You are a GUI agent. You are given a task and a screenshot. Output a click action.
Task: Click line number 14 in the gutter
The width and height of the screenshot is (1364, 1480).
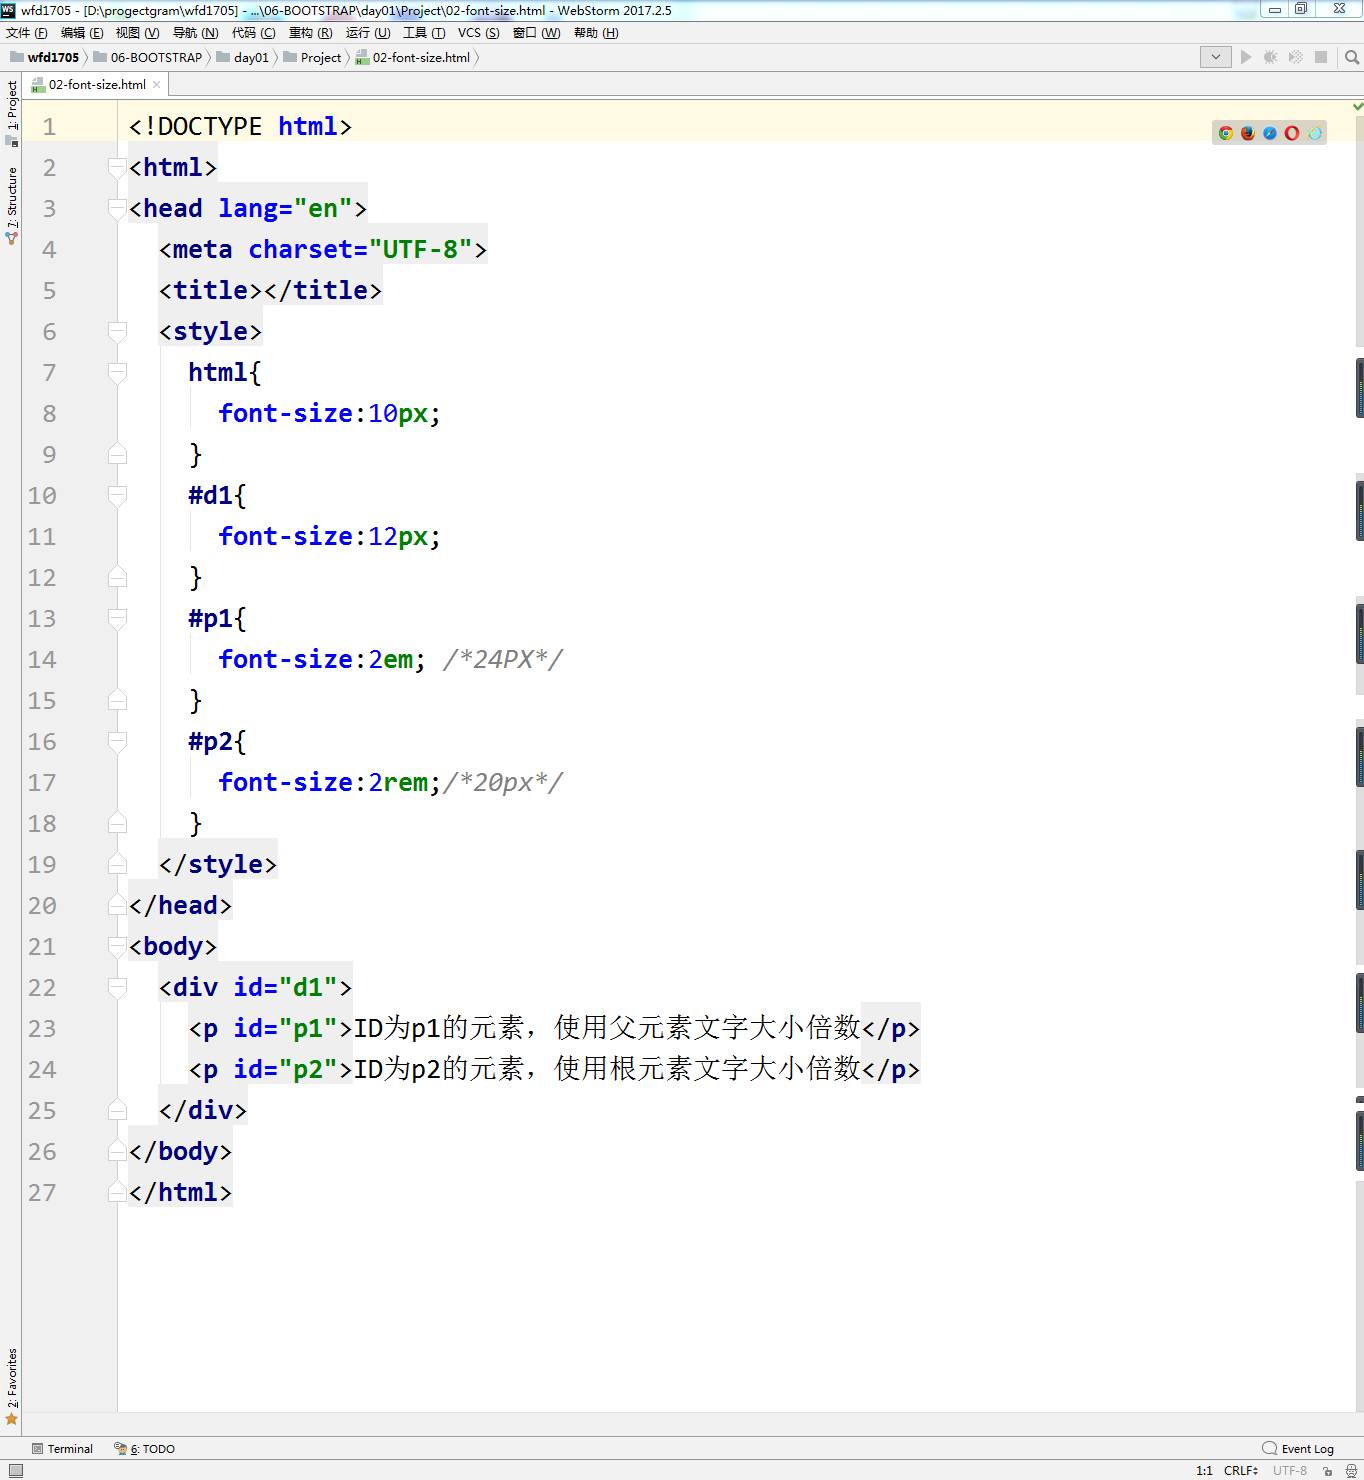(42, 660)
